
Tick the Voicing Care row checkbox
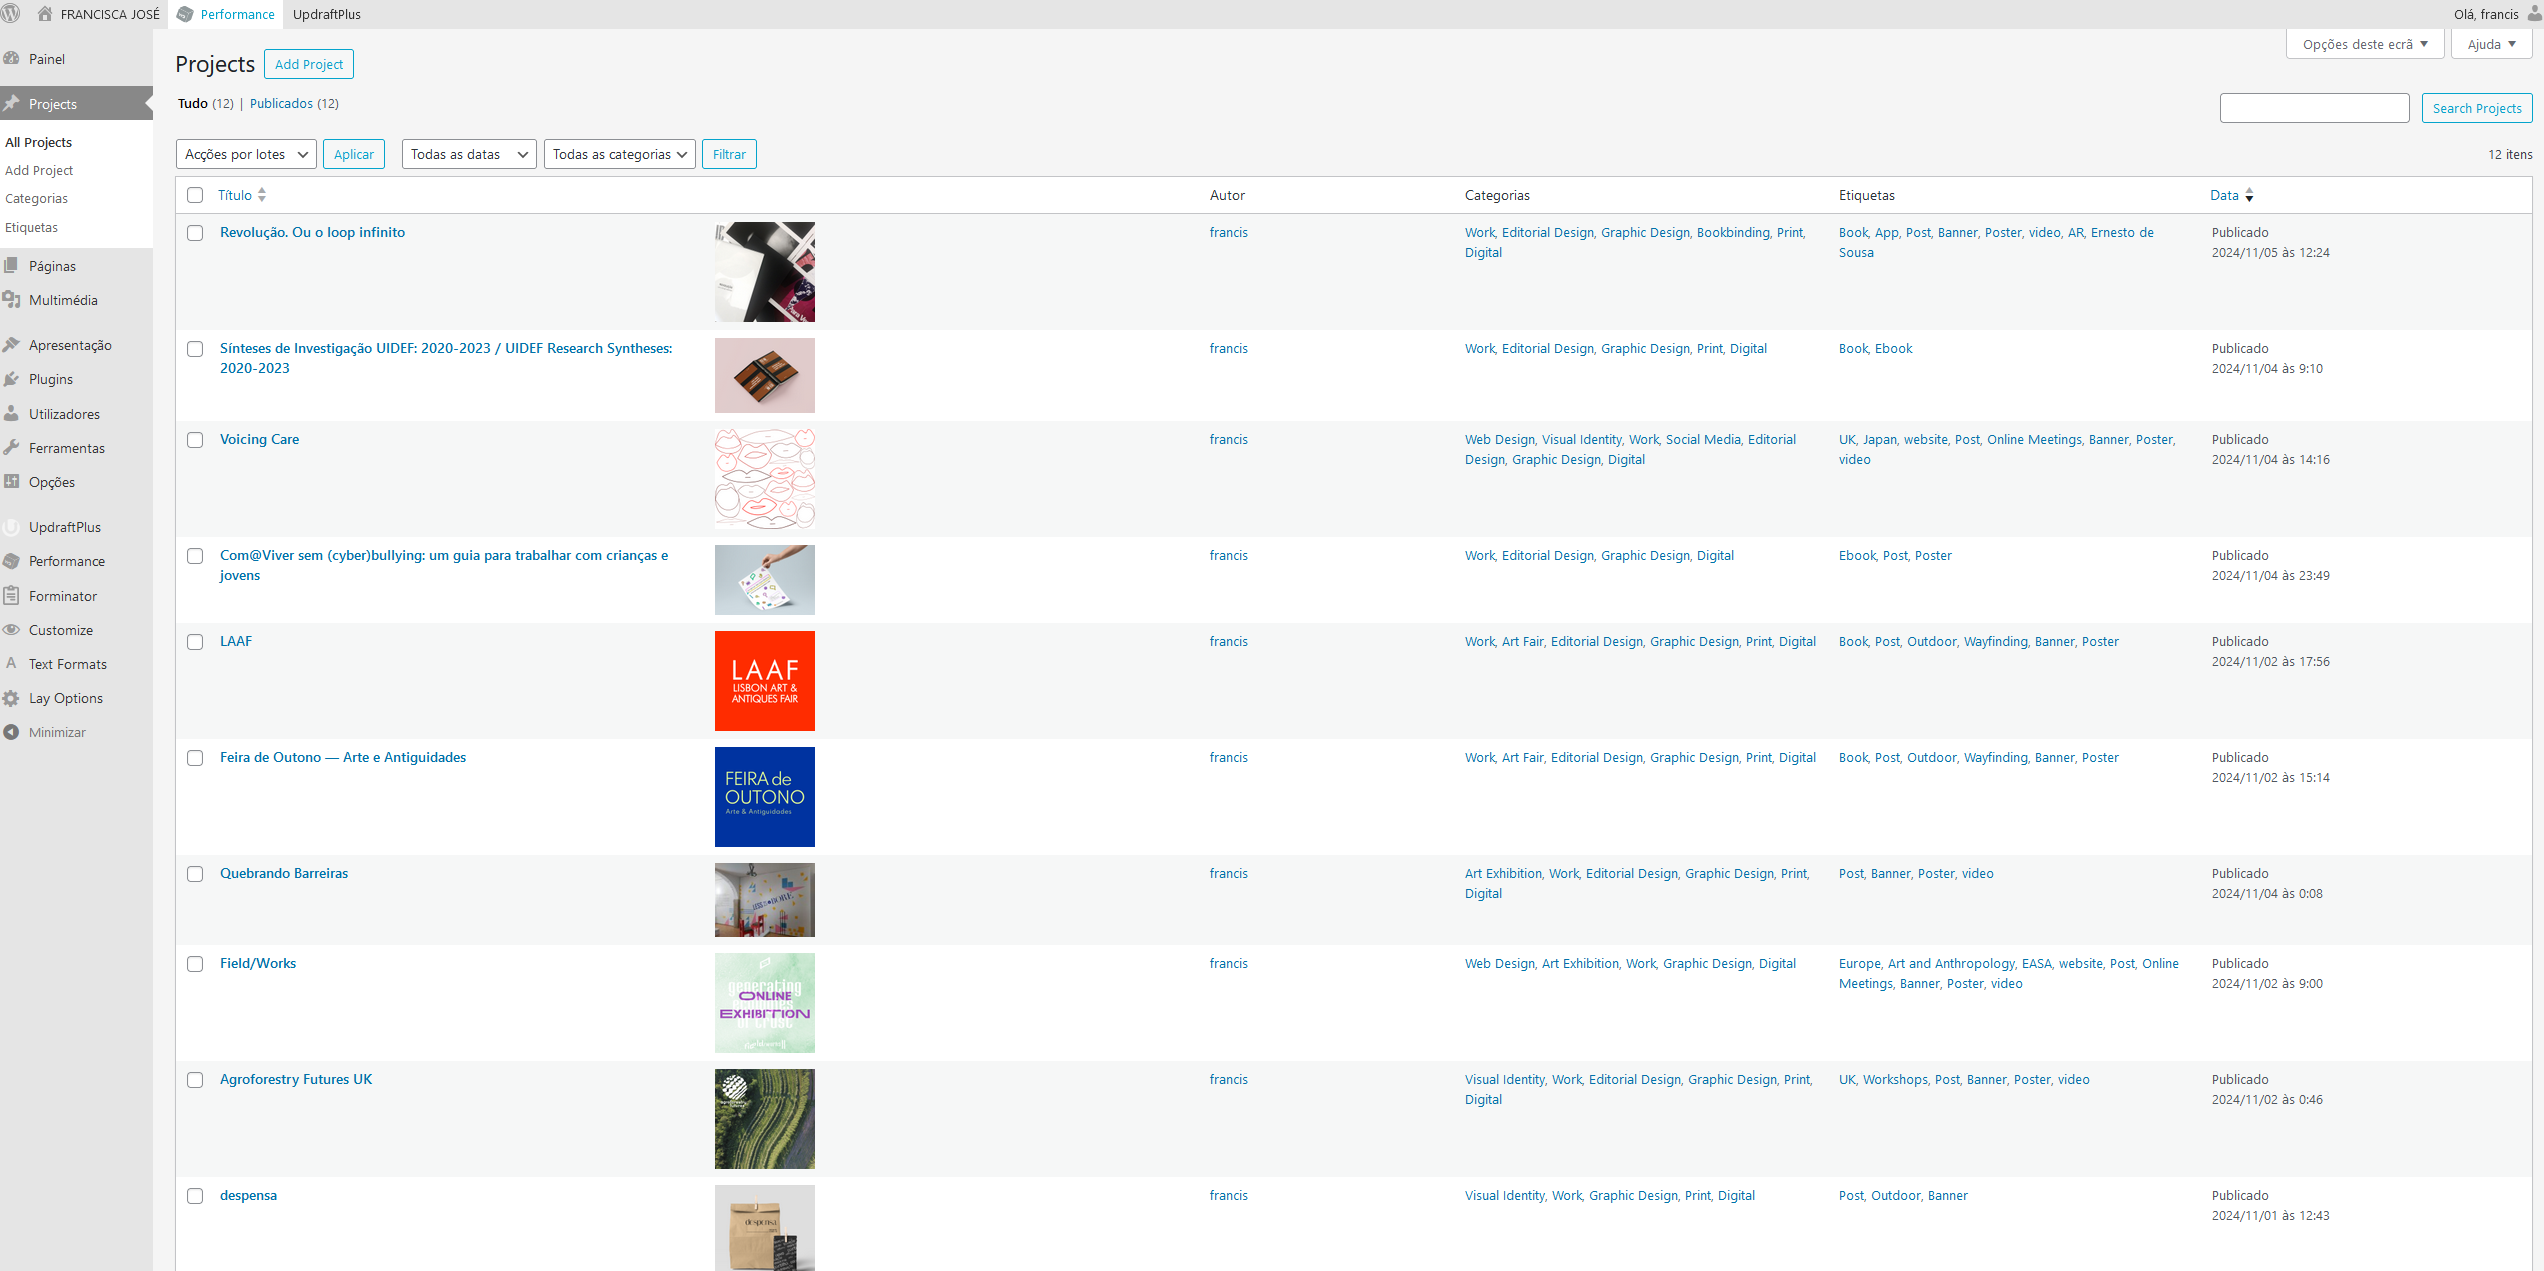coord(195,440)
